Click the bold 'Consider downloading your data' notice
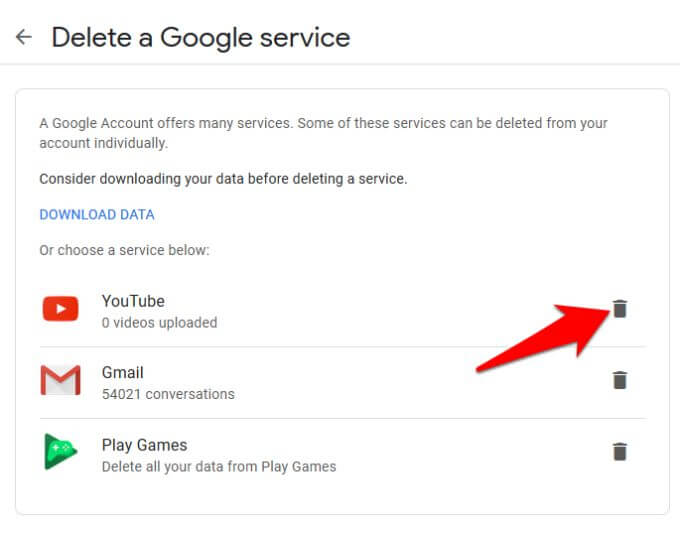The image size is (680, 533). pos(223,179)
